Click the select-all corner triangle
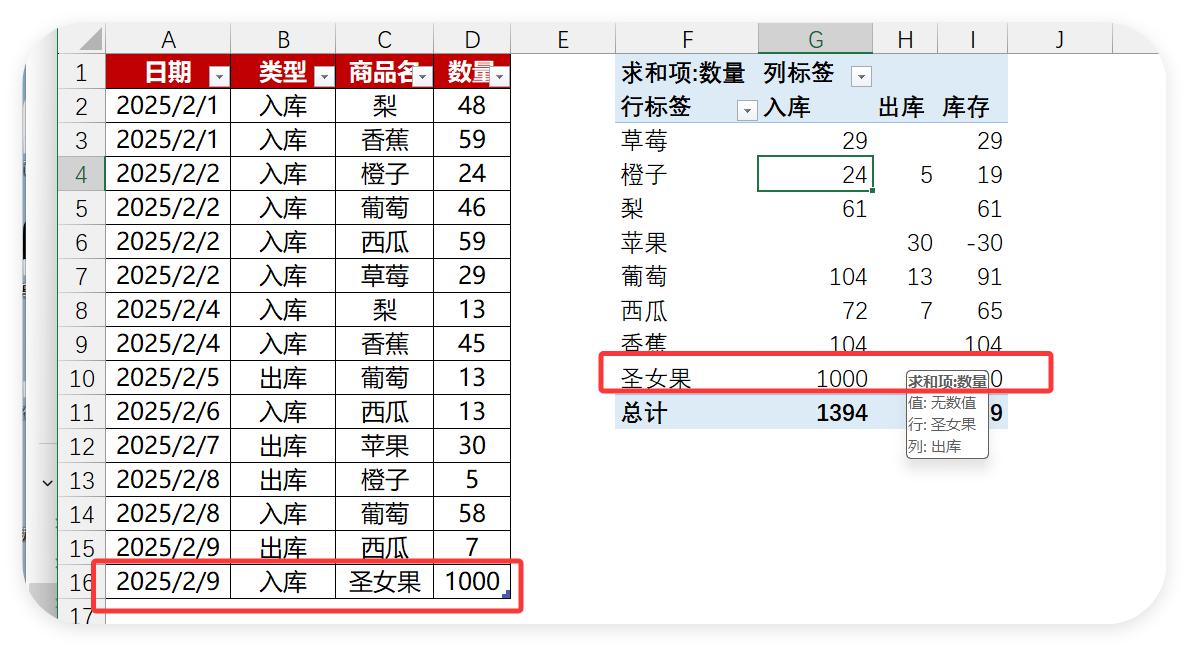Screen dimensions: 1188x646 click(x=91, y=39)
